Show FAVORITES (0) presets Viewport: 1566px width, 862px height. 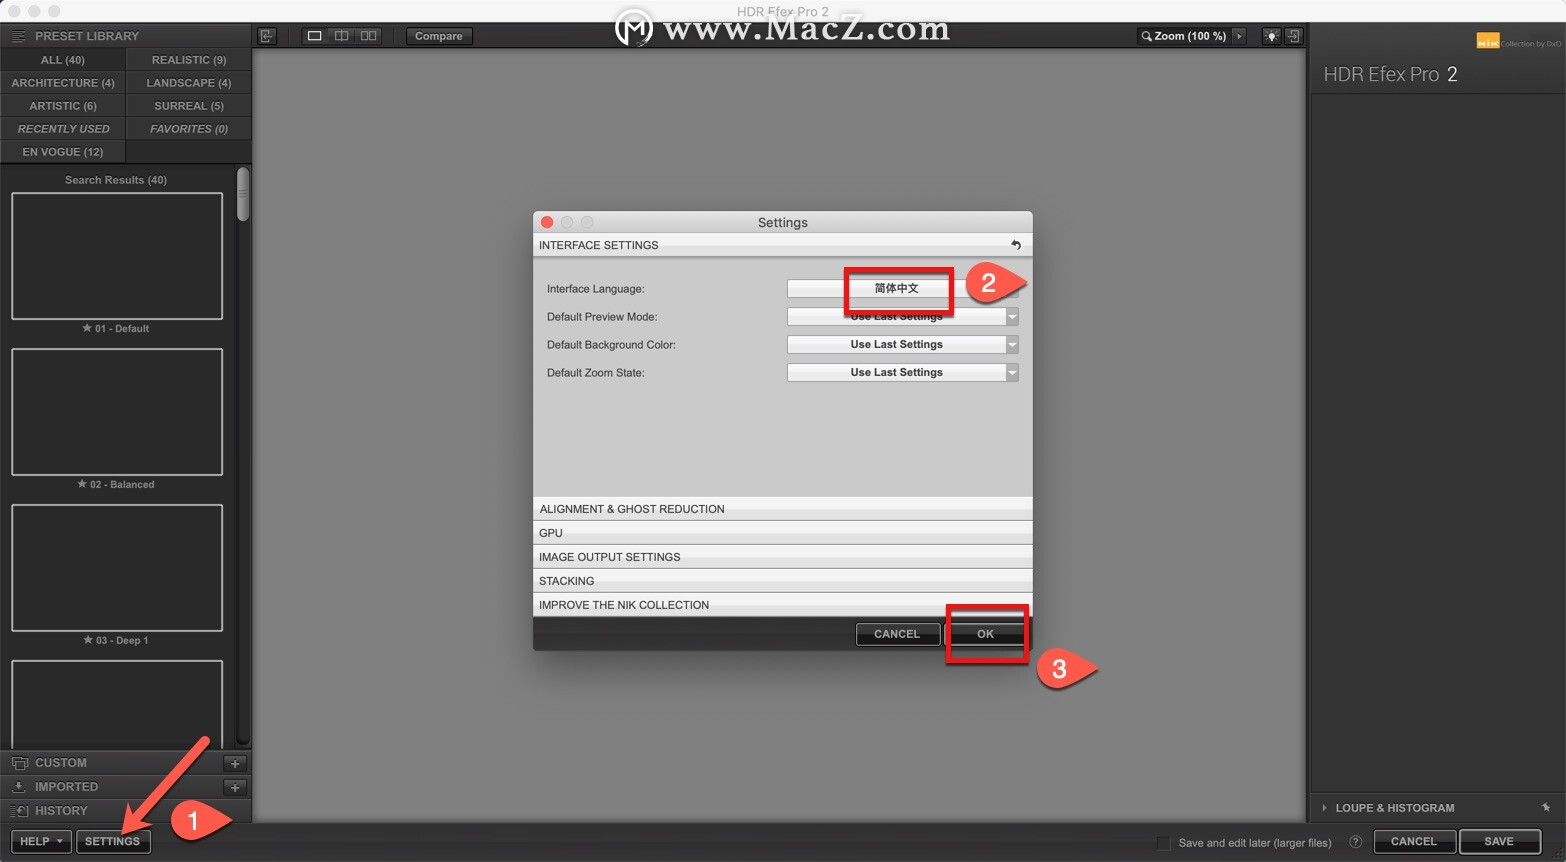[x=189, y=129]
